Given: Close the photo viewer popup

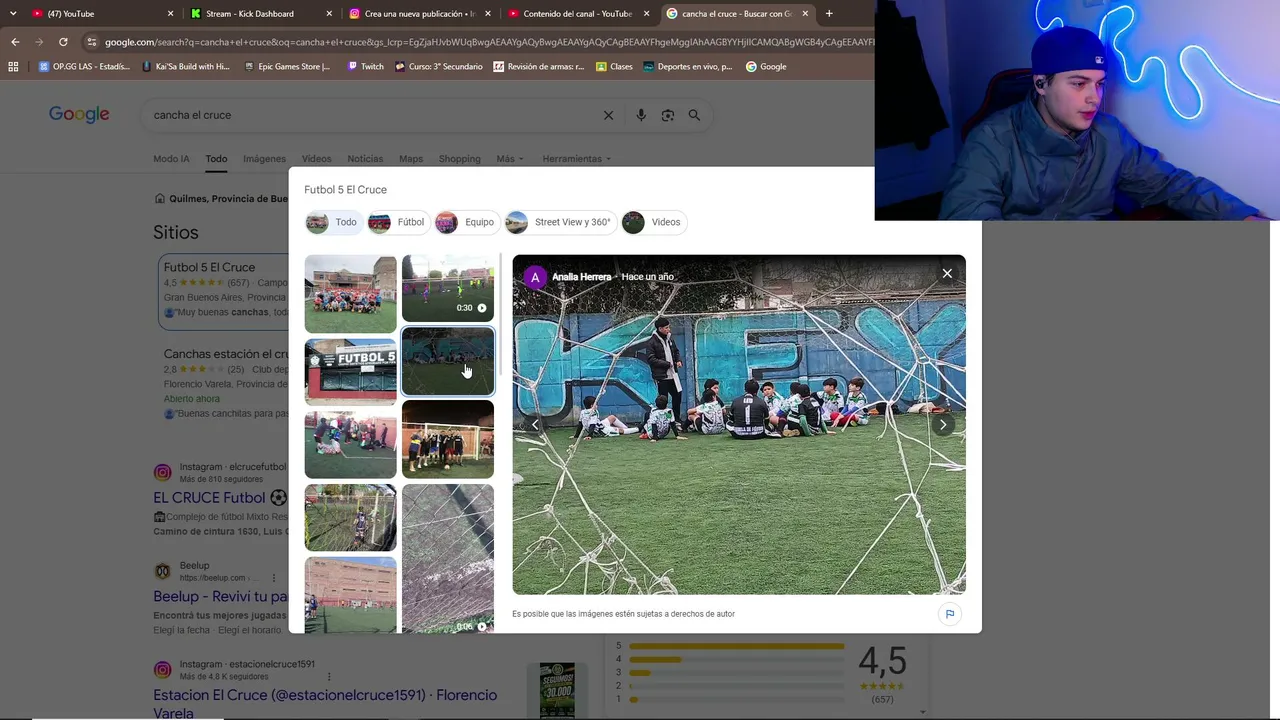Looking at the screenshot, I should point(947,273).
